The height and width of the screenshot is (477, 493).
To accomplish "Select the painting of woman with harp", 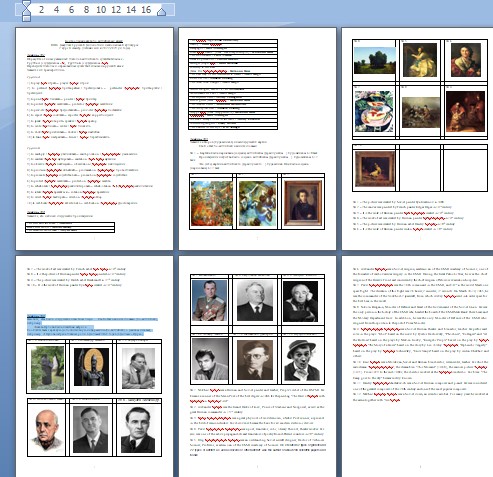I will coord(420,60).
